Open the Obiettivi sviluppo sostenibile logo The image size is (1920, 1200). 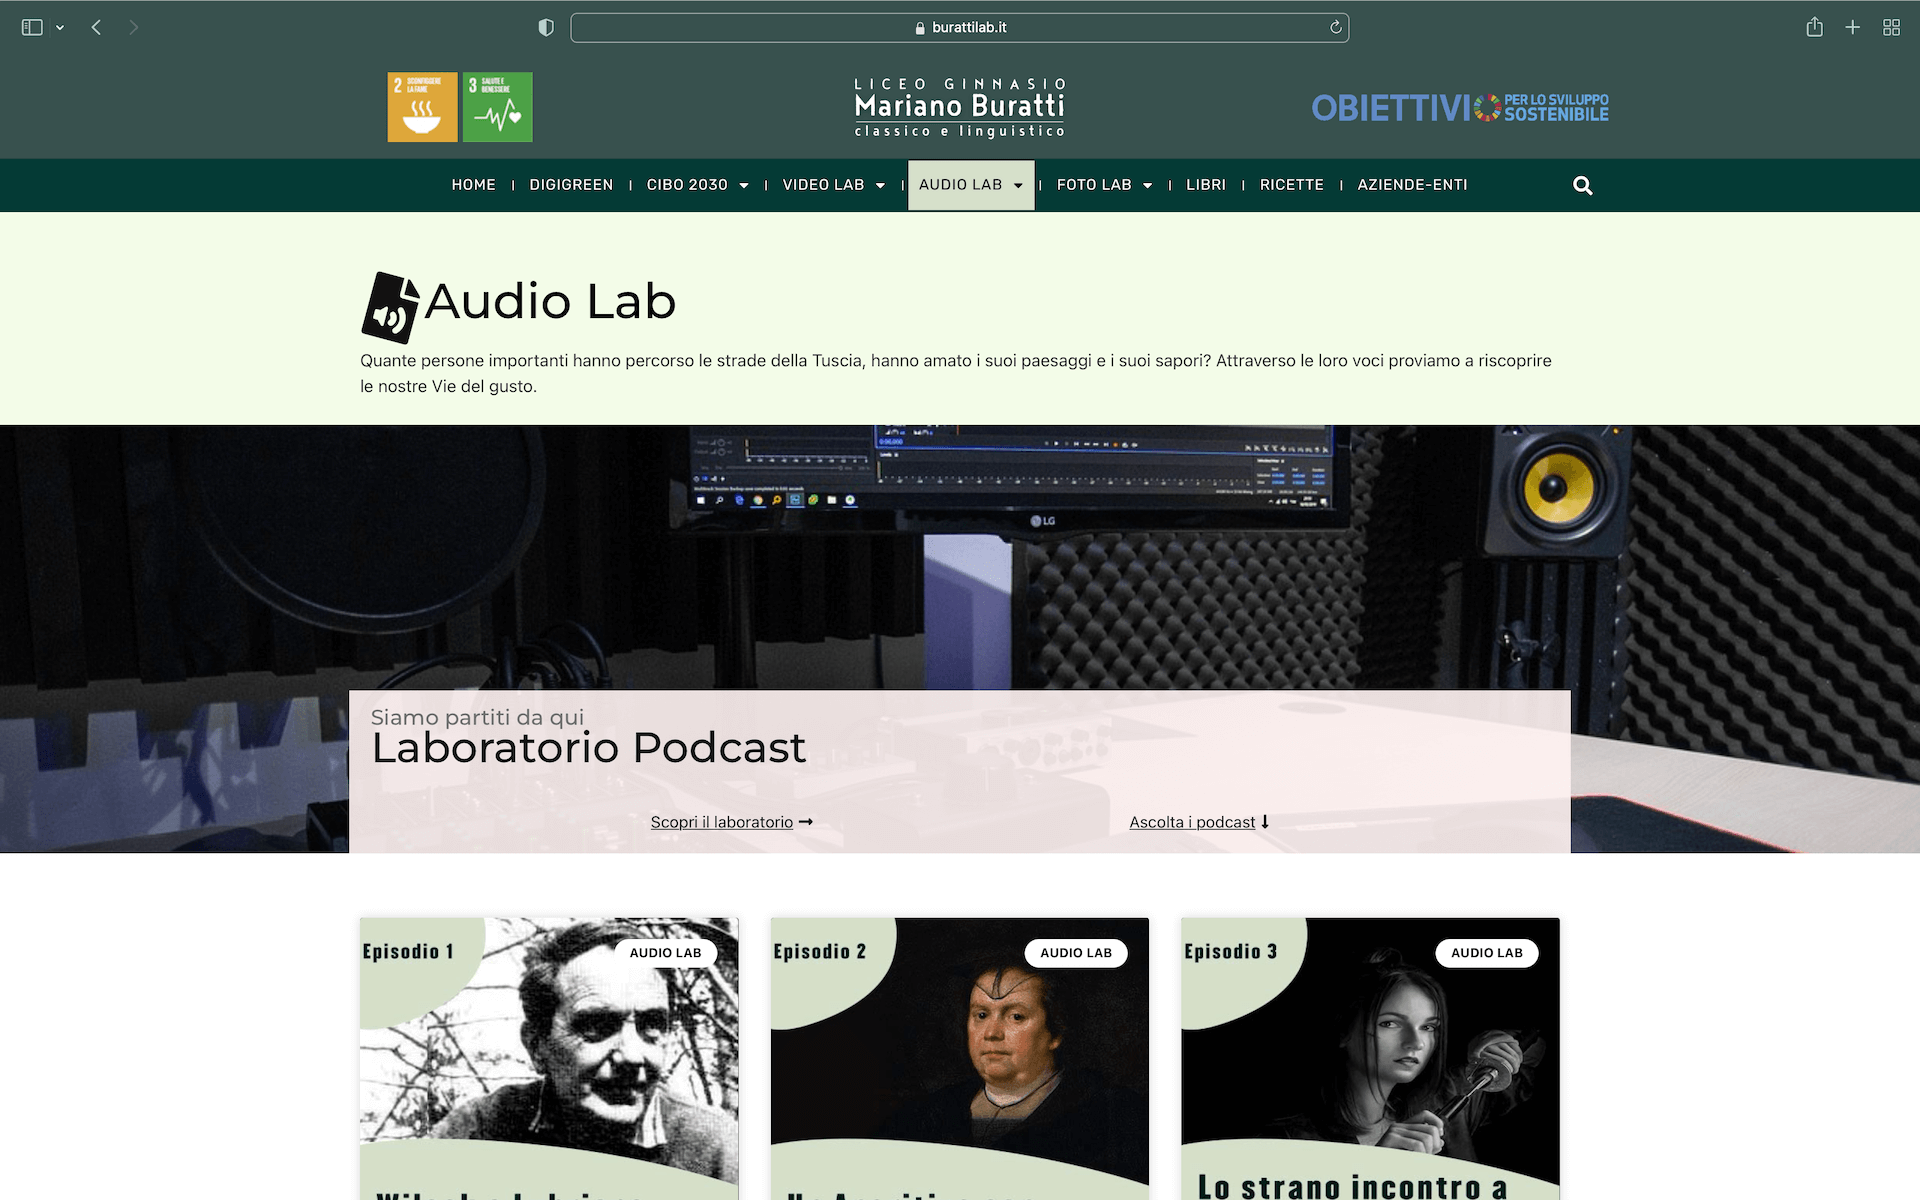click(1460, 107)
